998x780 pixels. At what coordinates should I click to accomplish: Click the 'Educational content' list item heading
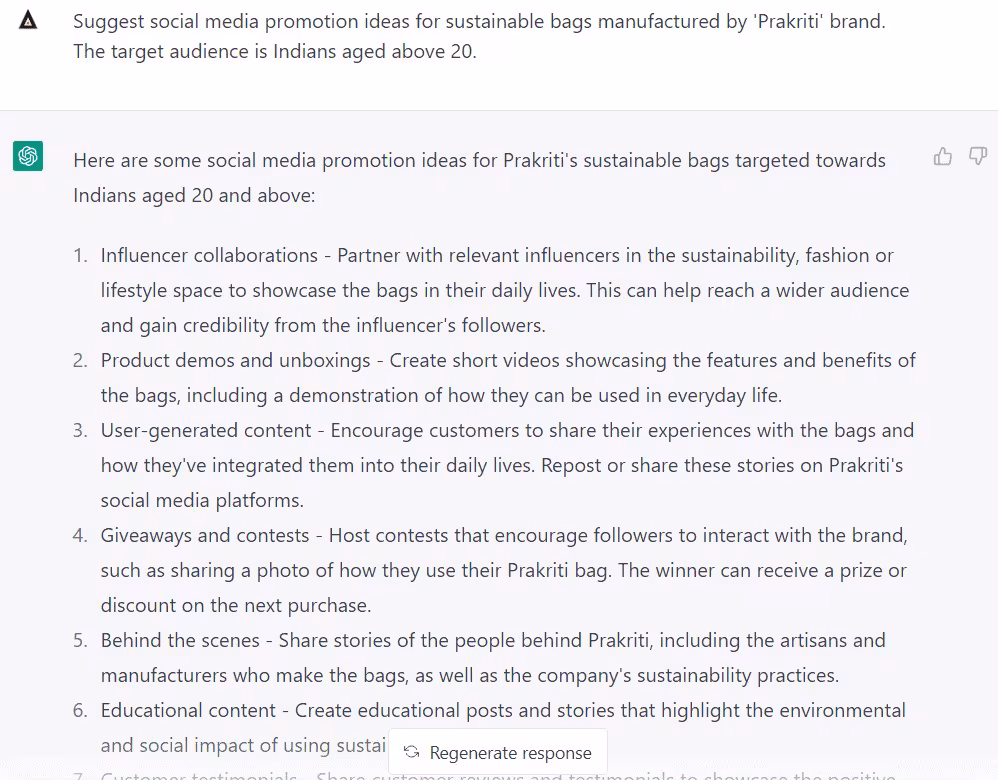click(x=188, y=710)
